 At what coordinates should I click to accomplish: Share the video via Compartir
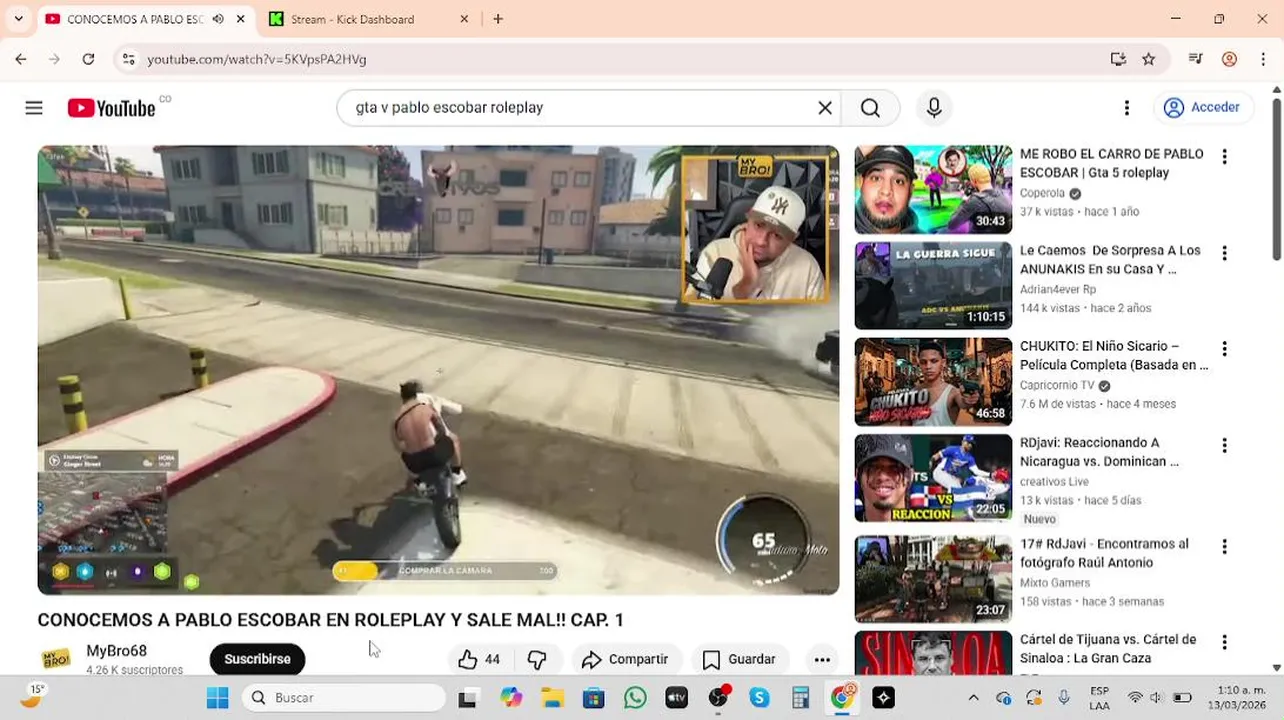pyautogui.click(x=625, y=659)
